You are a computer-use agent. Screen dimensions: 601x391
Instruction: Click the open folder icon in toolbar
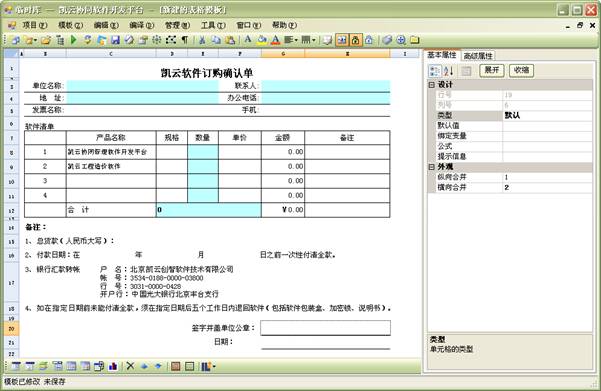46,39
